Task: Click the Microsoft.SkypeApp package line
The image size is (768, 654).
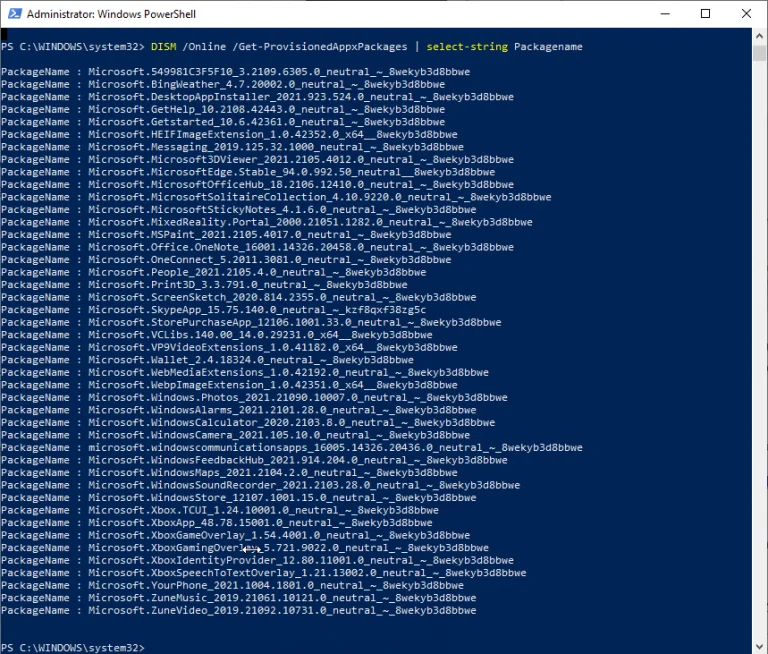Action: 214,310
